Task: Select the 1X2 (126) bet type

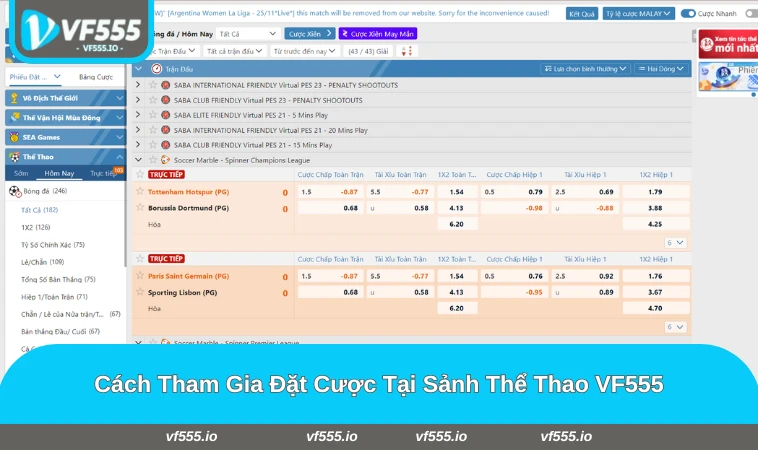Action: 35,227
